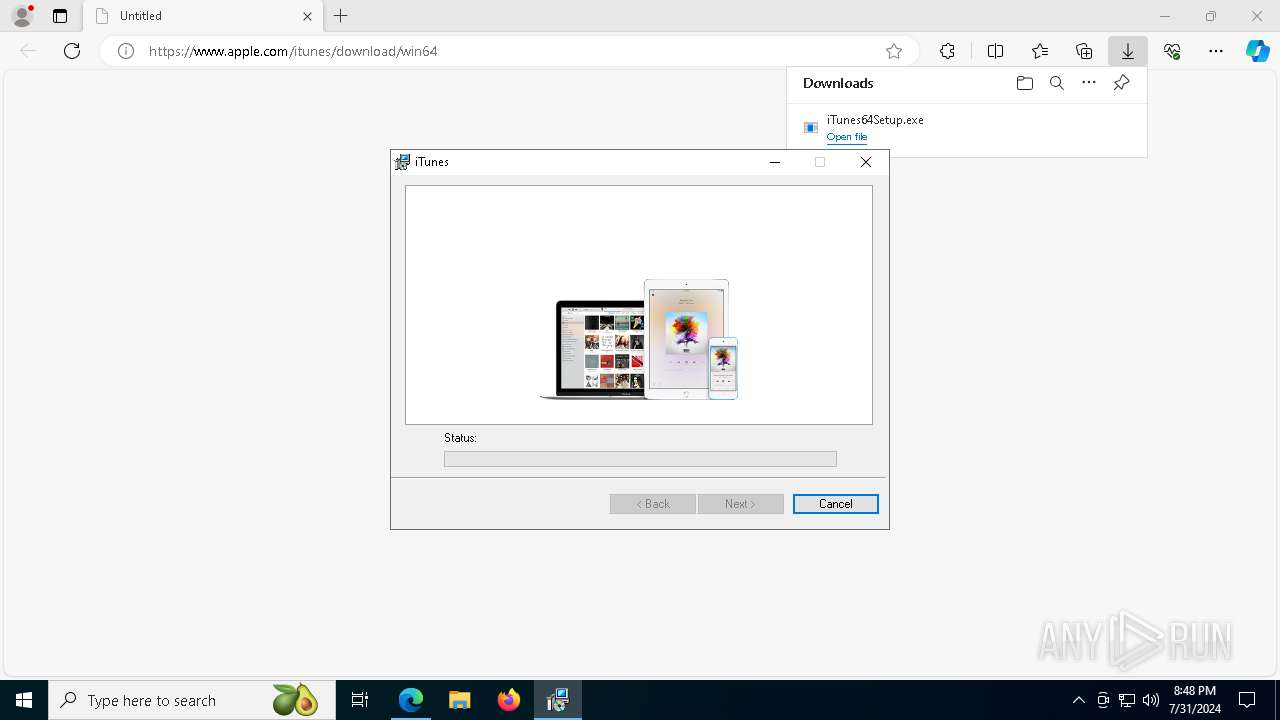Select iTunes64Setup.exe download entry

point(967,128)
